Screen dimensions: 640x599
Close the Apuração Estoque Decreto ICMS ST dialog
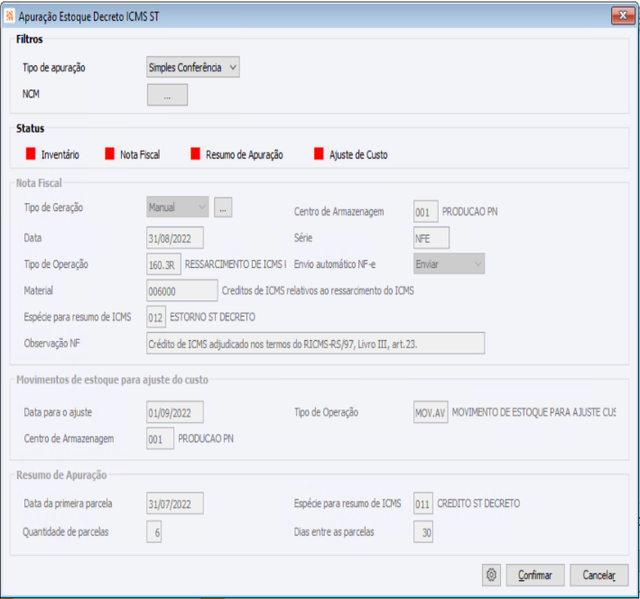pos(623,16)
